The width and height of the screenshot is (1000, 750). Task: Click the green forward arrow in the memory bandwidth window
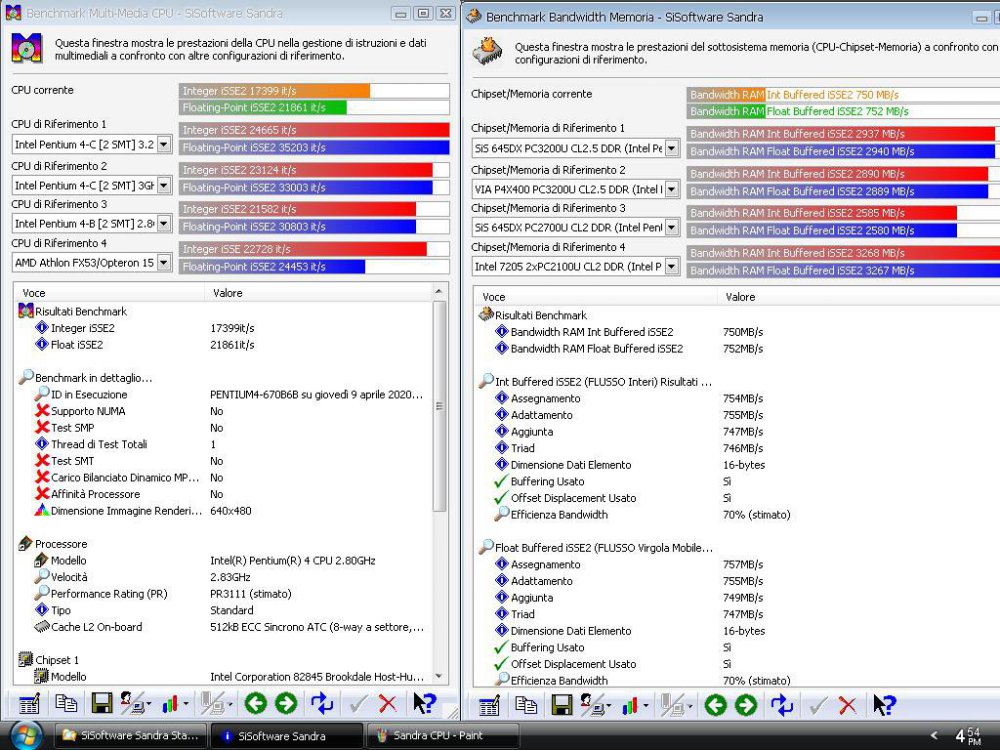pyautogui.click(x=746, y=705)
